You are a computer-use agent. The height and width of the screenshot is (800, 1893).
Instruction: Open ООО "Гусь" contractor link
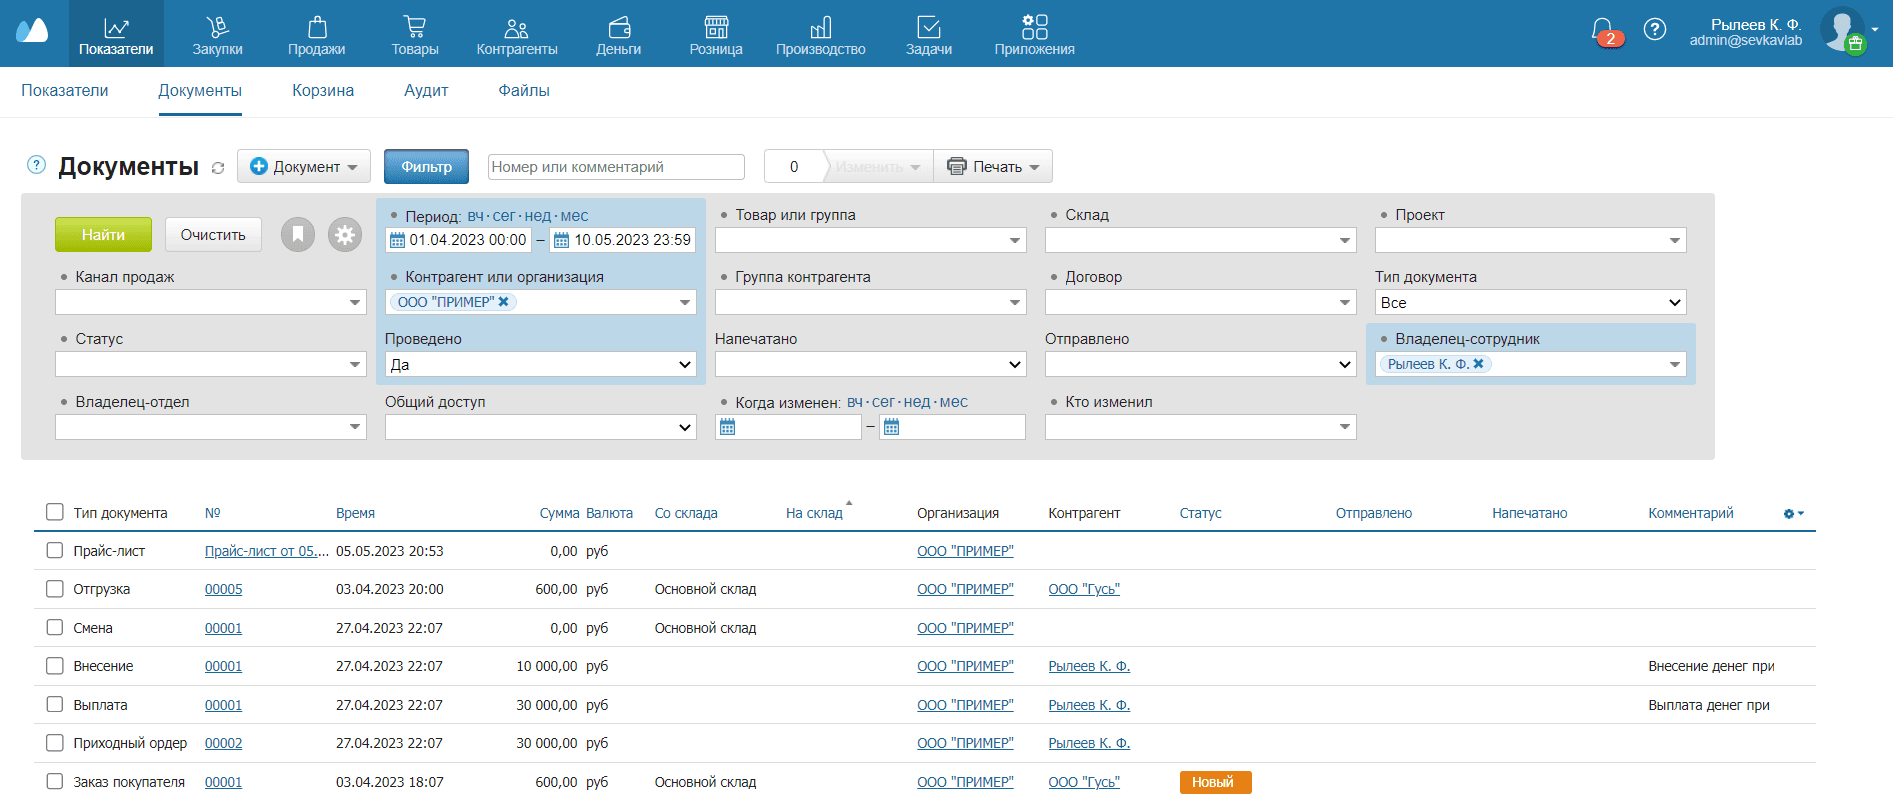tap(1084, 590)
